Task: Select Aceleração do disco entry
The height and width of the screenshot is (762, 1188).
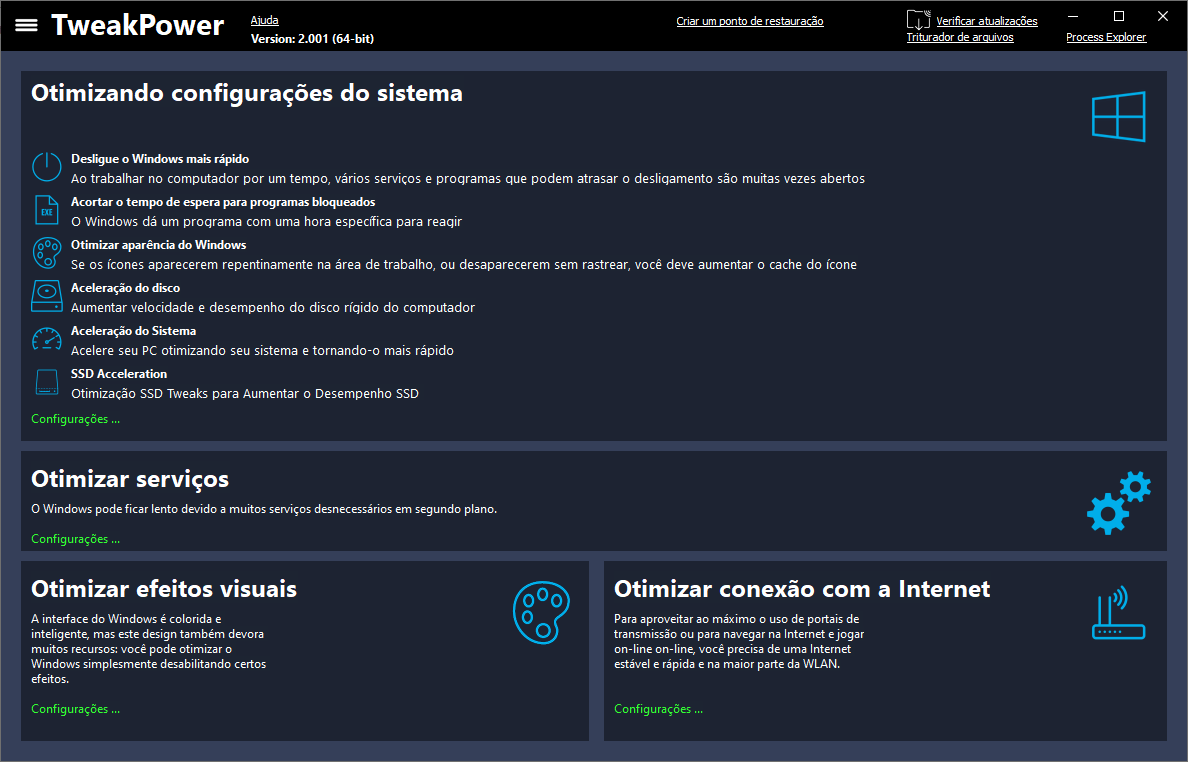Action: point(126,288)
